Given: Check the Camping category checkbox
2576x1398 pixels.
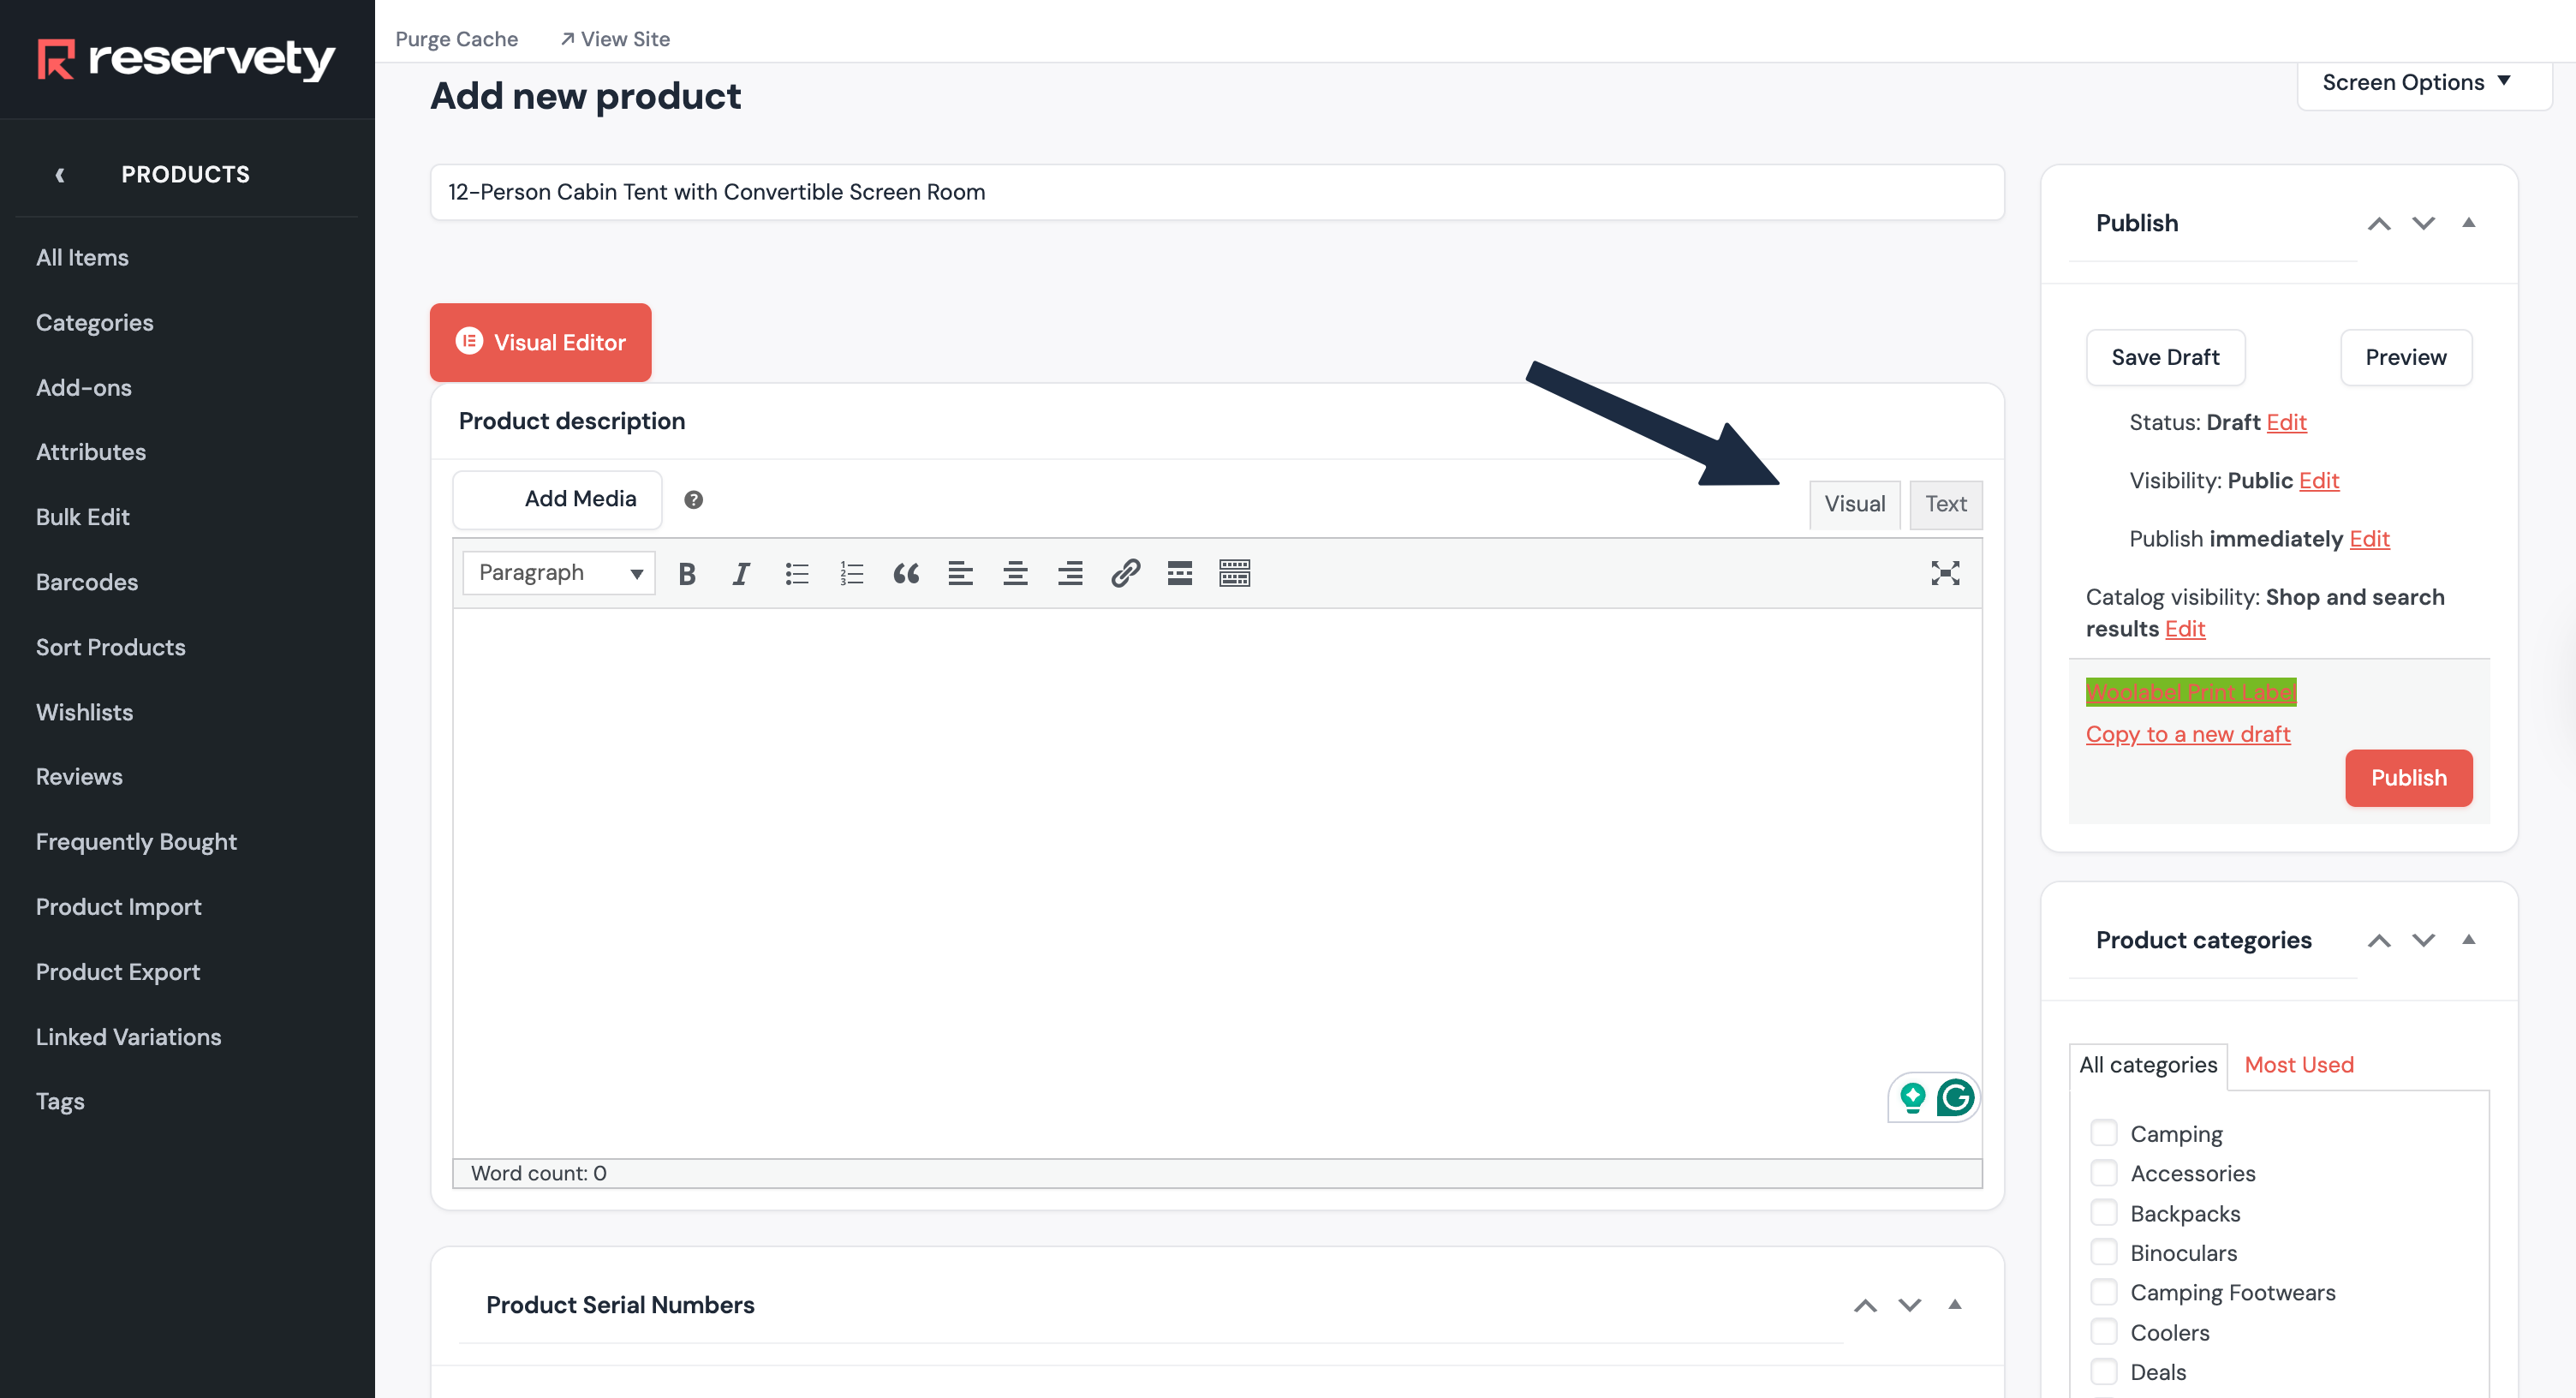Looking at the screenshot, I should 2103,1133.
